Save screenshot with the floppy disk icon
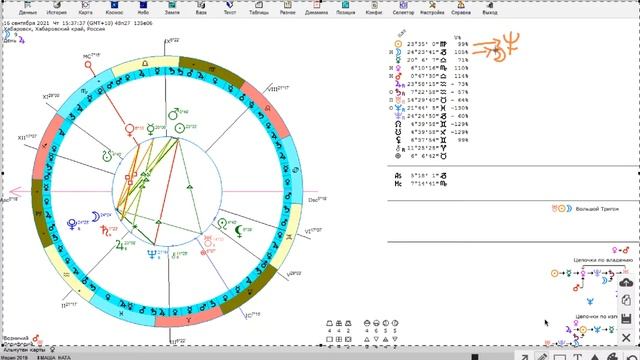The width and height of the screenshot is (640, 360). tap(626, 318)
